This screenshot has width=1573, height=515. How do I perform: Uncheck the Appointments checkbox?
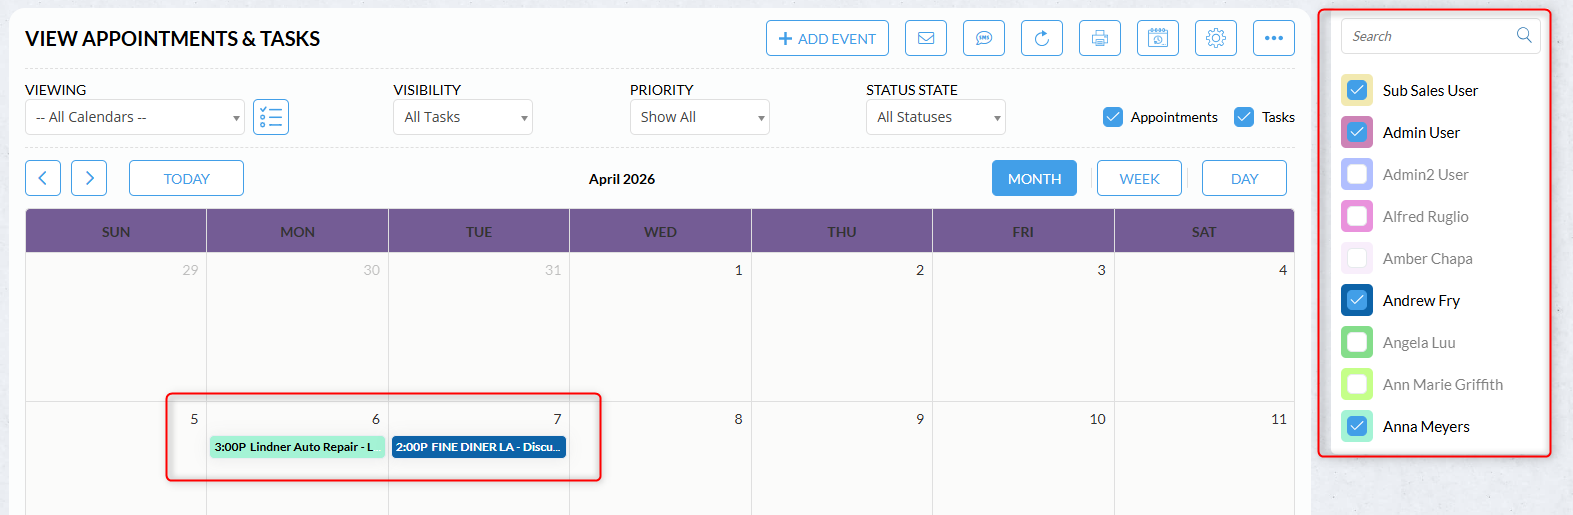pos(1113,117)
